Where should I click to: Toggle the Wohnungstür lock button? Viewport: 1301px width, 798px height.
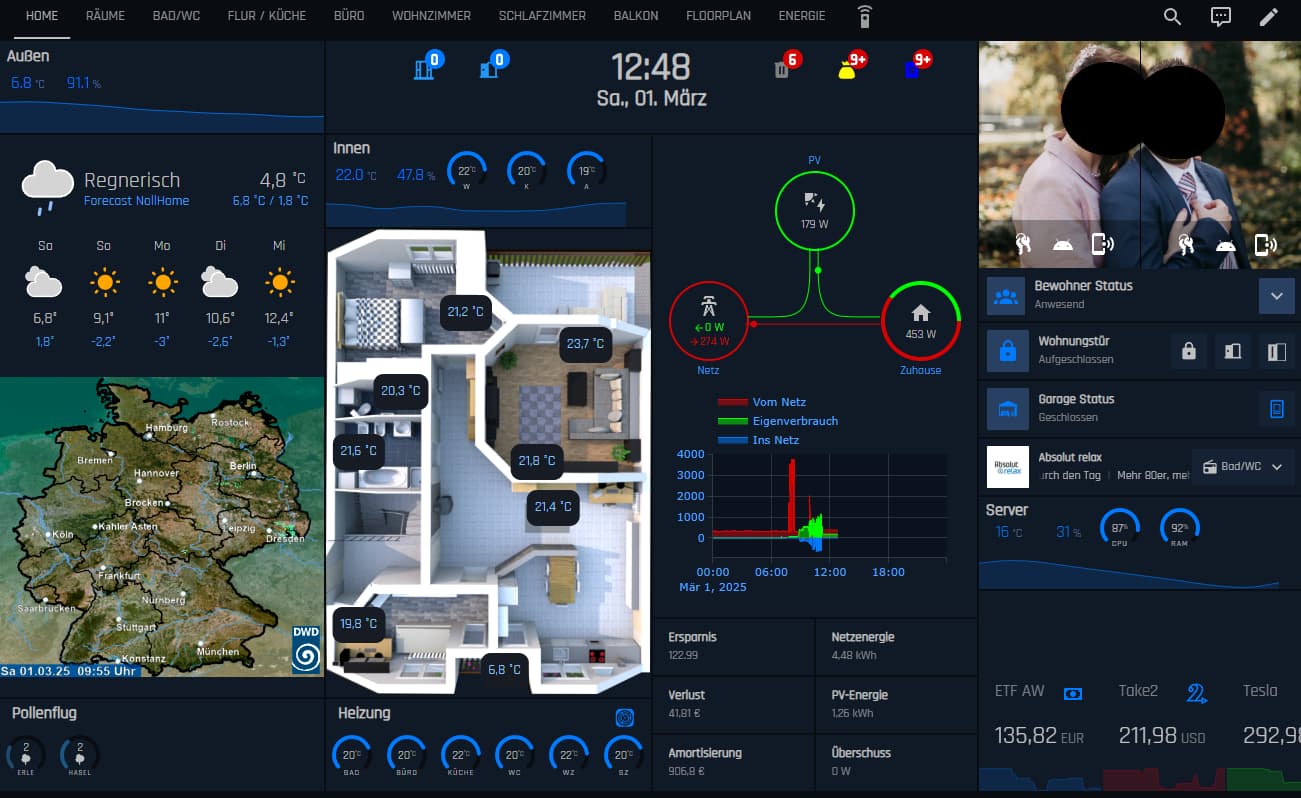click(1189, 351)
